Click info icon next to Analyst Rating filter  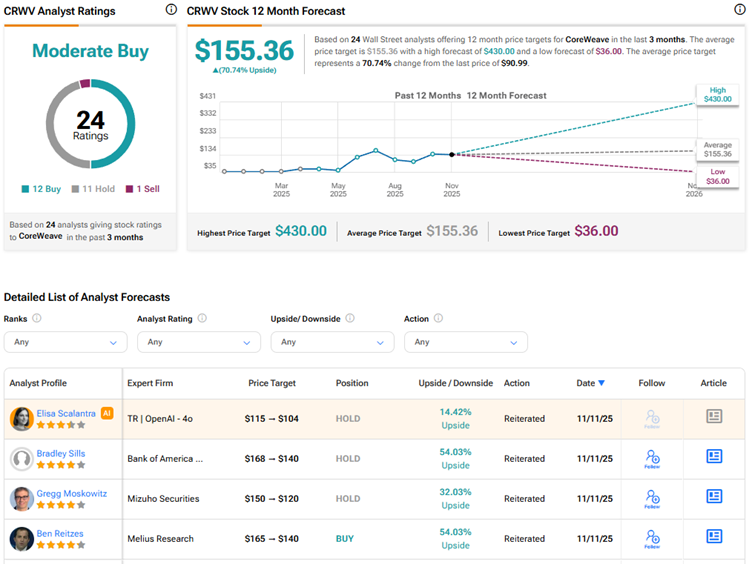point(202,318)
